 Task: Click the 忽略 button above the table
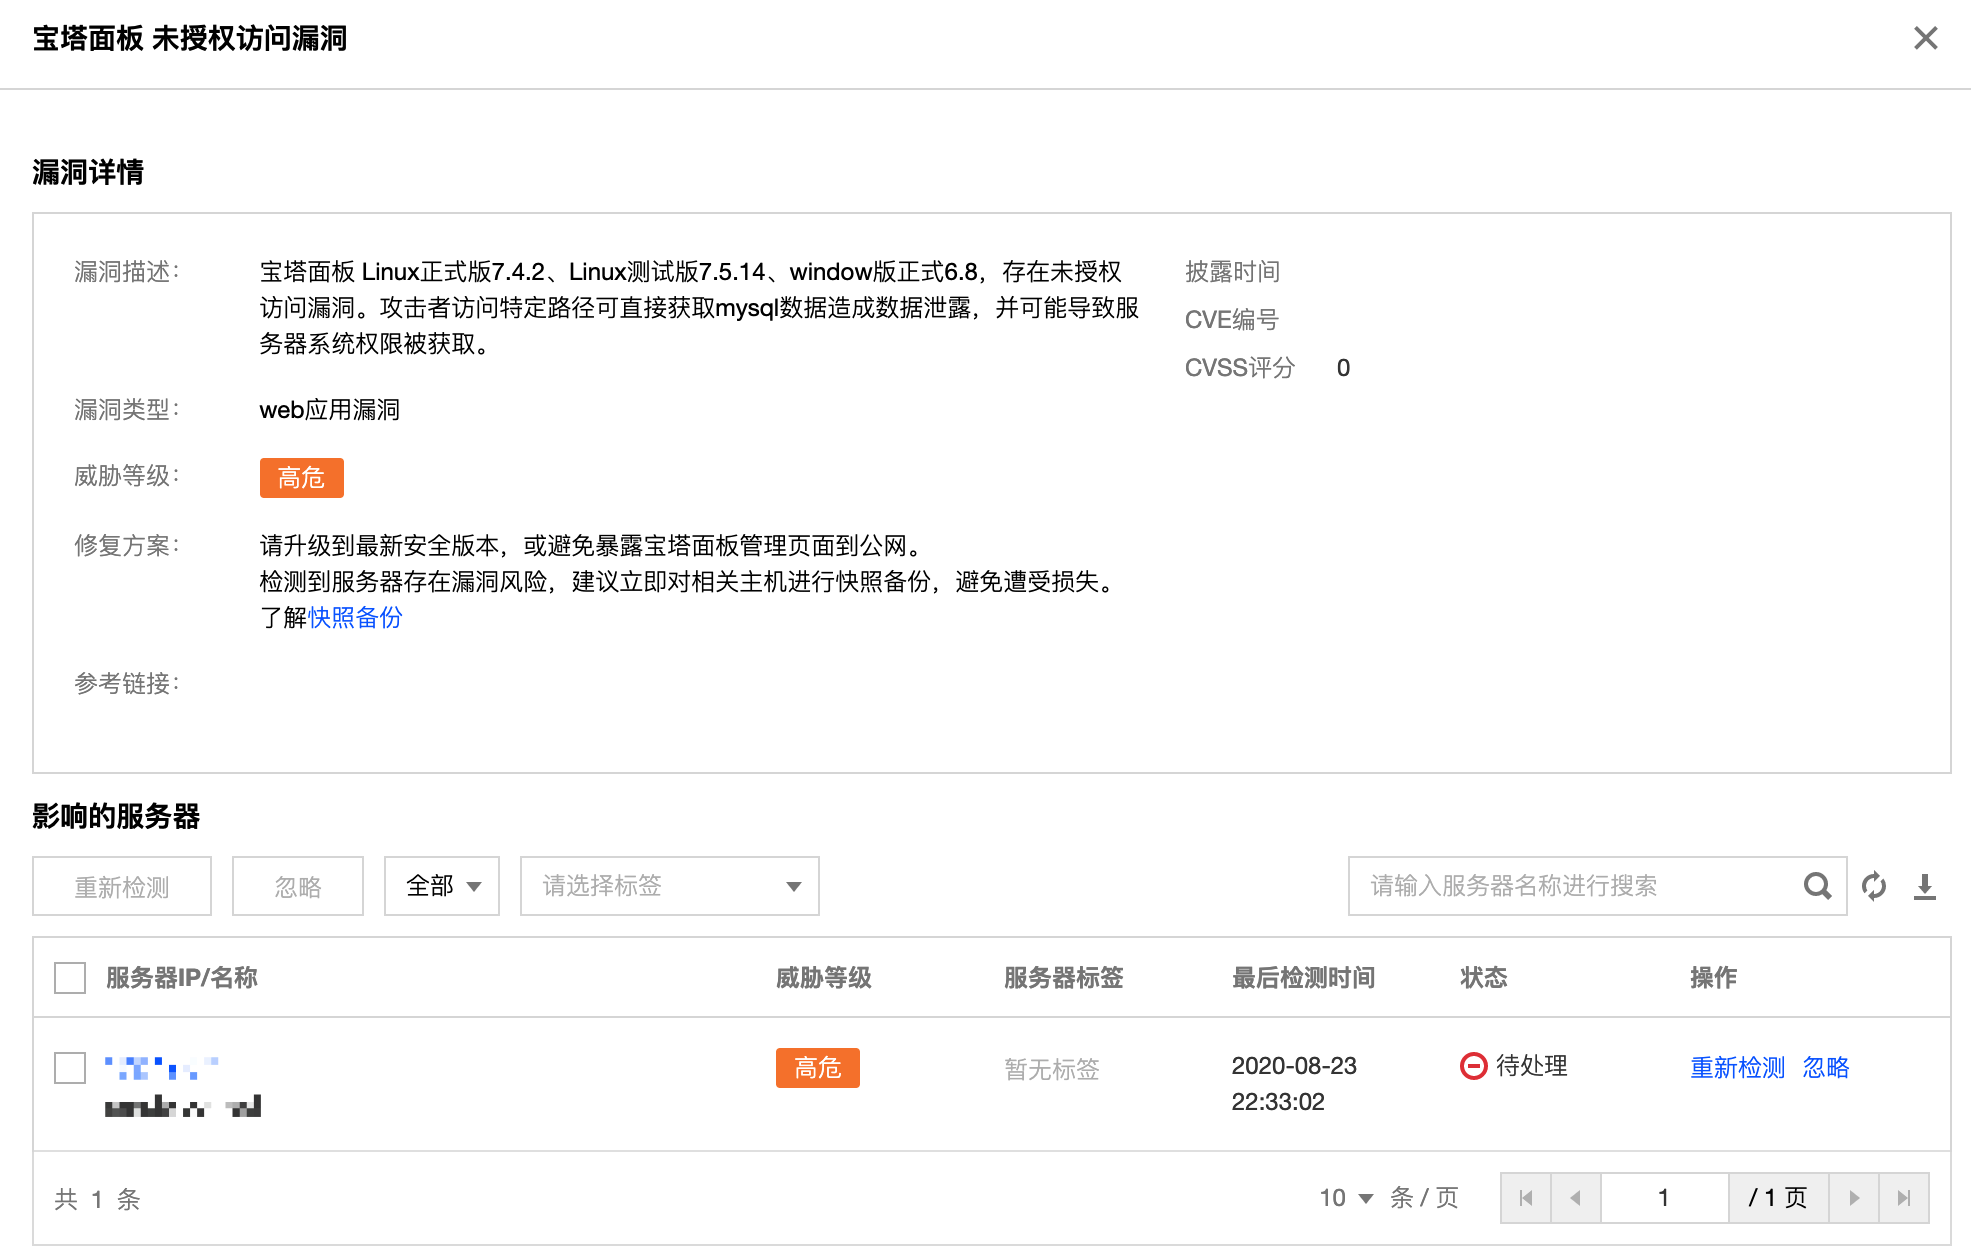coord(298,886)
